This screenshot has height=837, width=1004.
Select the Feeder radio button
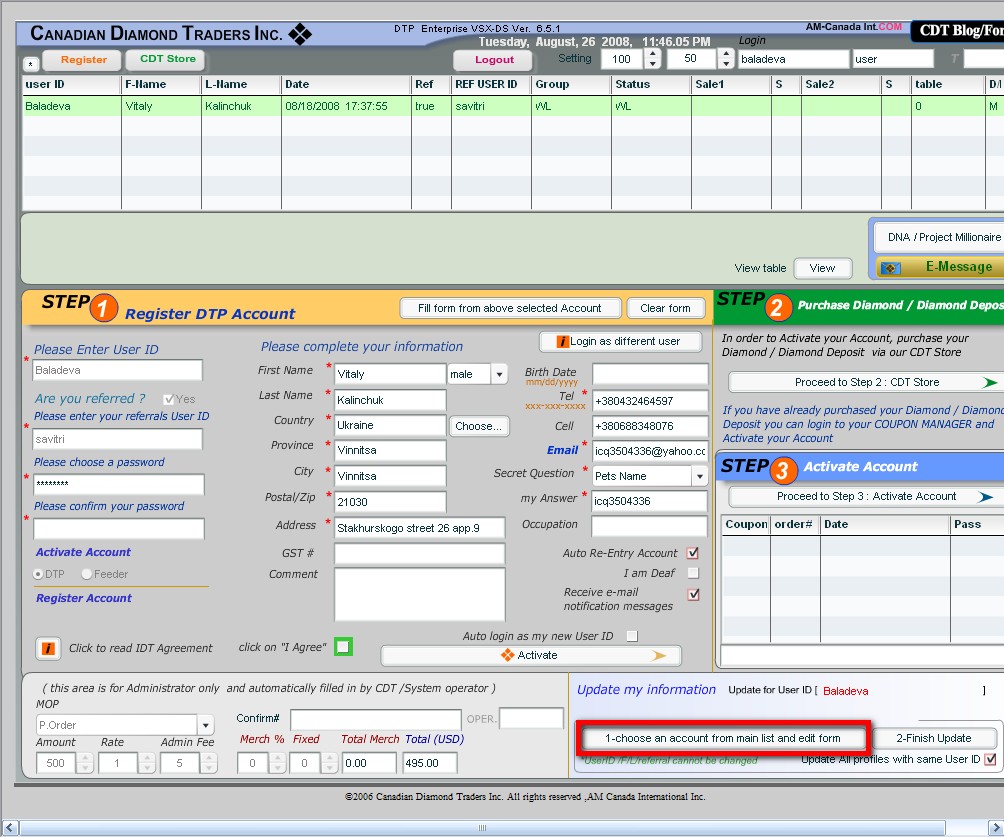point(87,574)
